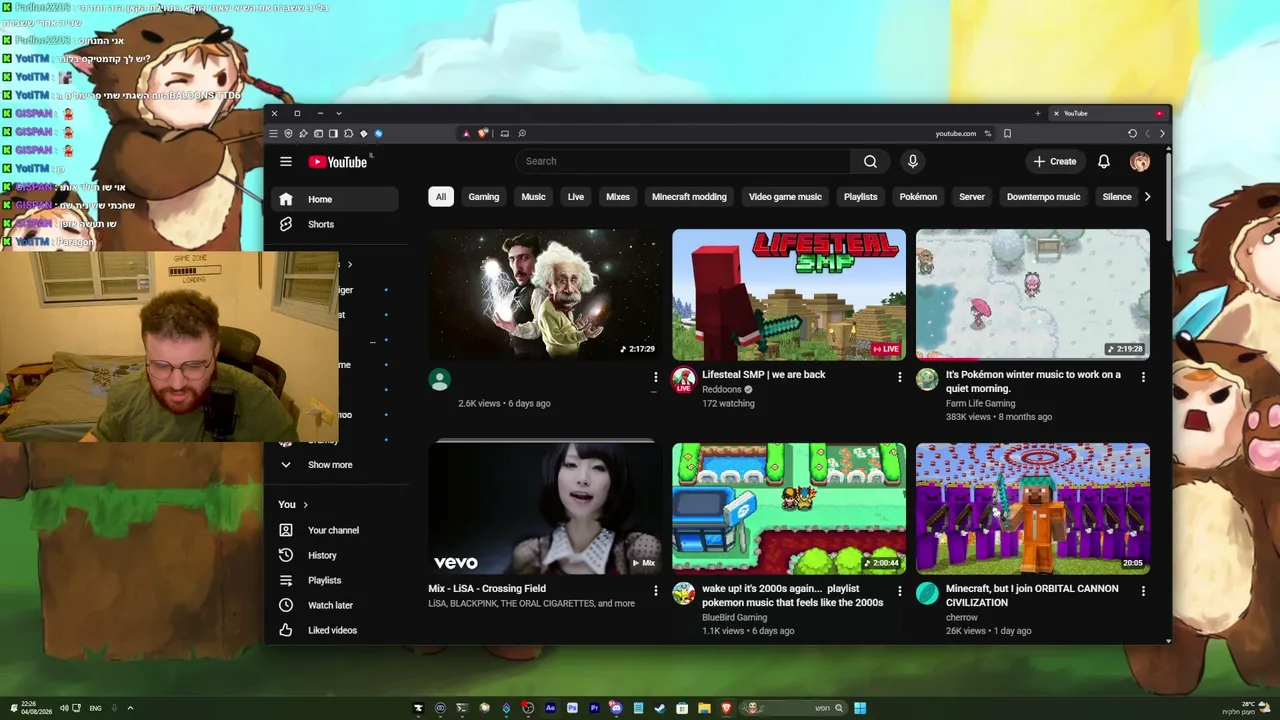Filter the feed by Minecraft modding

[689, 197]
